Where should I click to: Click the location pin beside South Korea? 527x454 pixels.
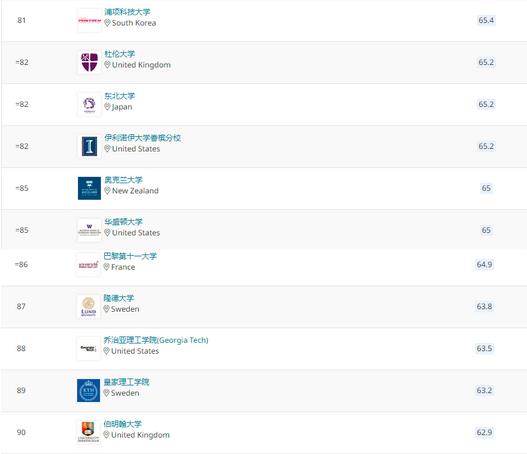pos(107,23)
